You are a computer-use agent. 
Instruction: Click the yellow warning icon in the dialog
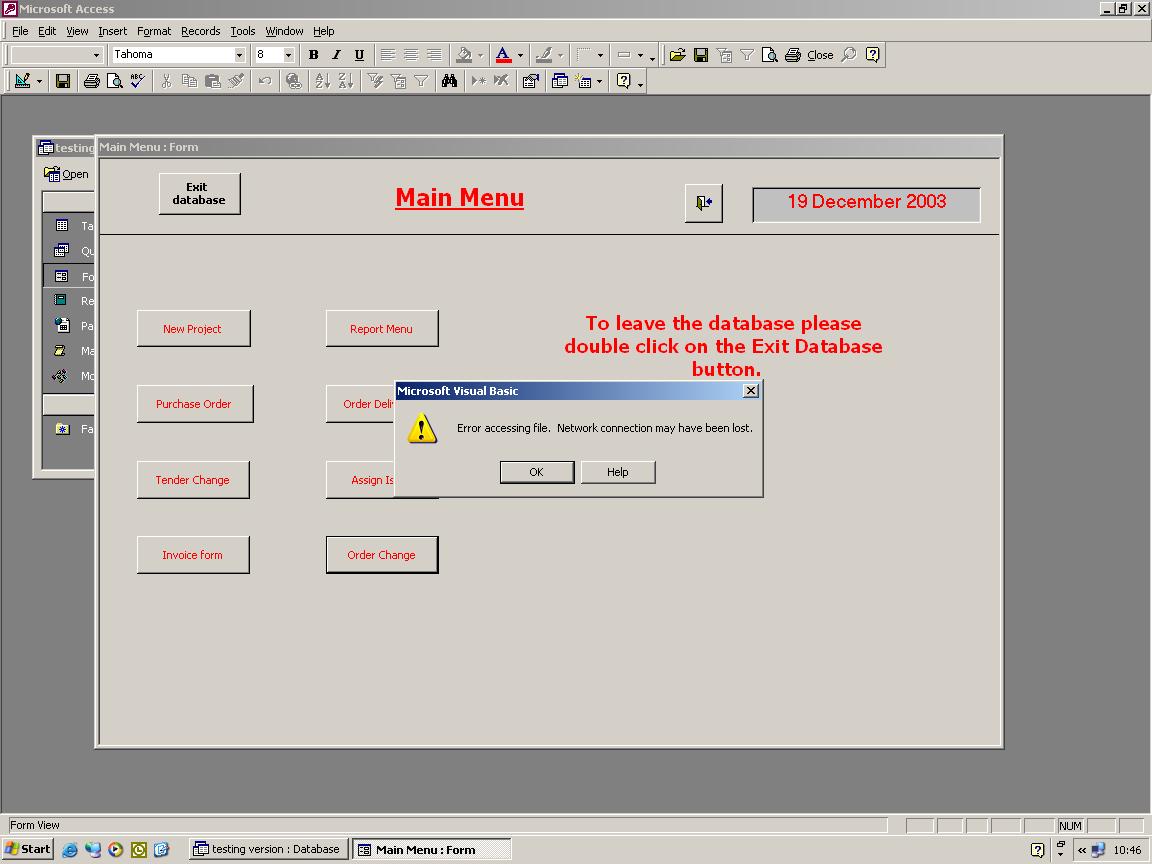click(x=422, y=428)
